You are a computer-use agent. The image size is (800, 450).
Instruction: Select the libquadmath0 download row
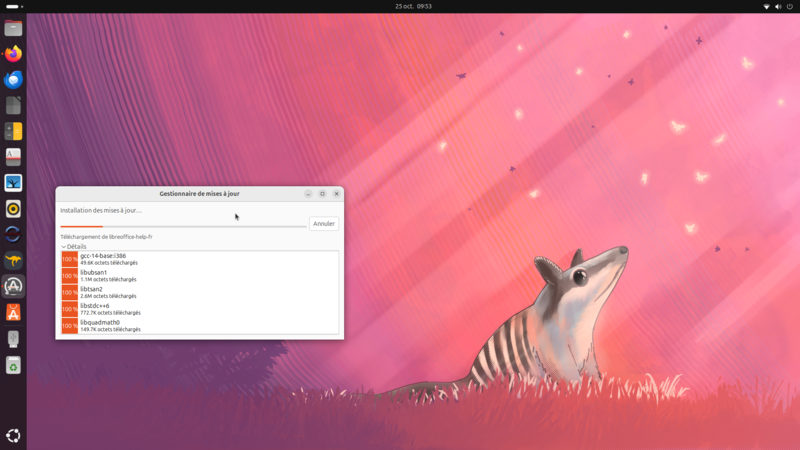point(199,326)
